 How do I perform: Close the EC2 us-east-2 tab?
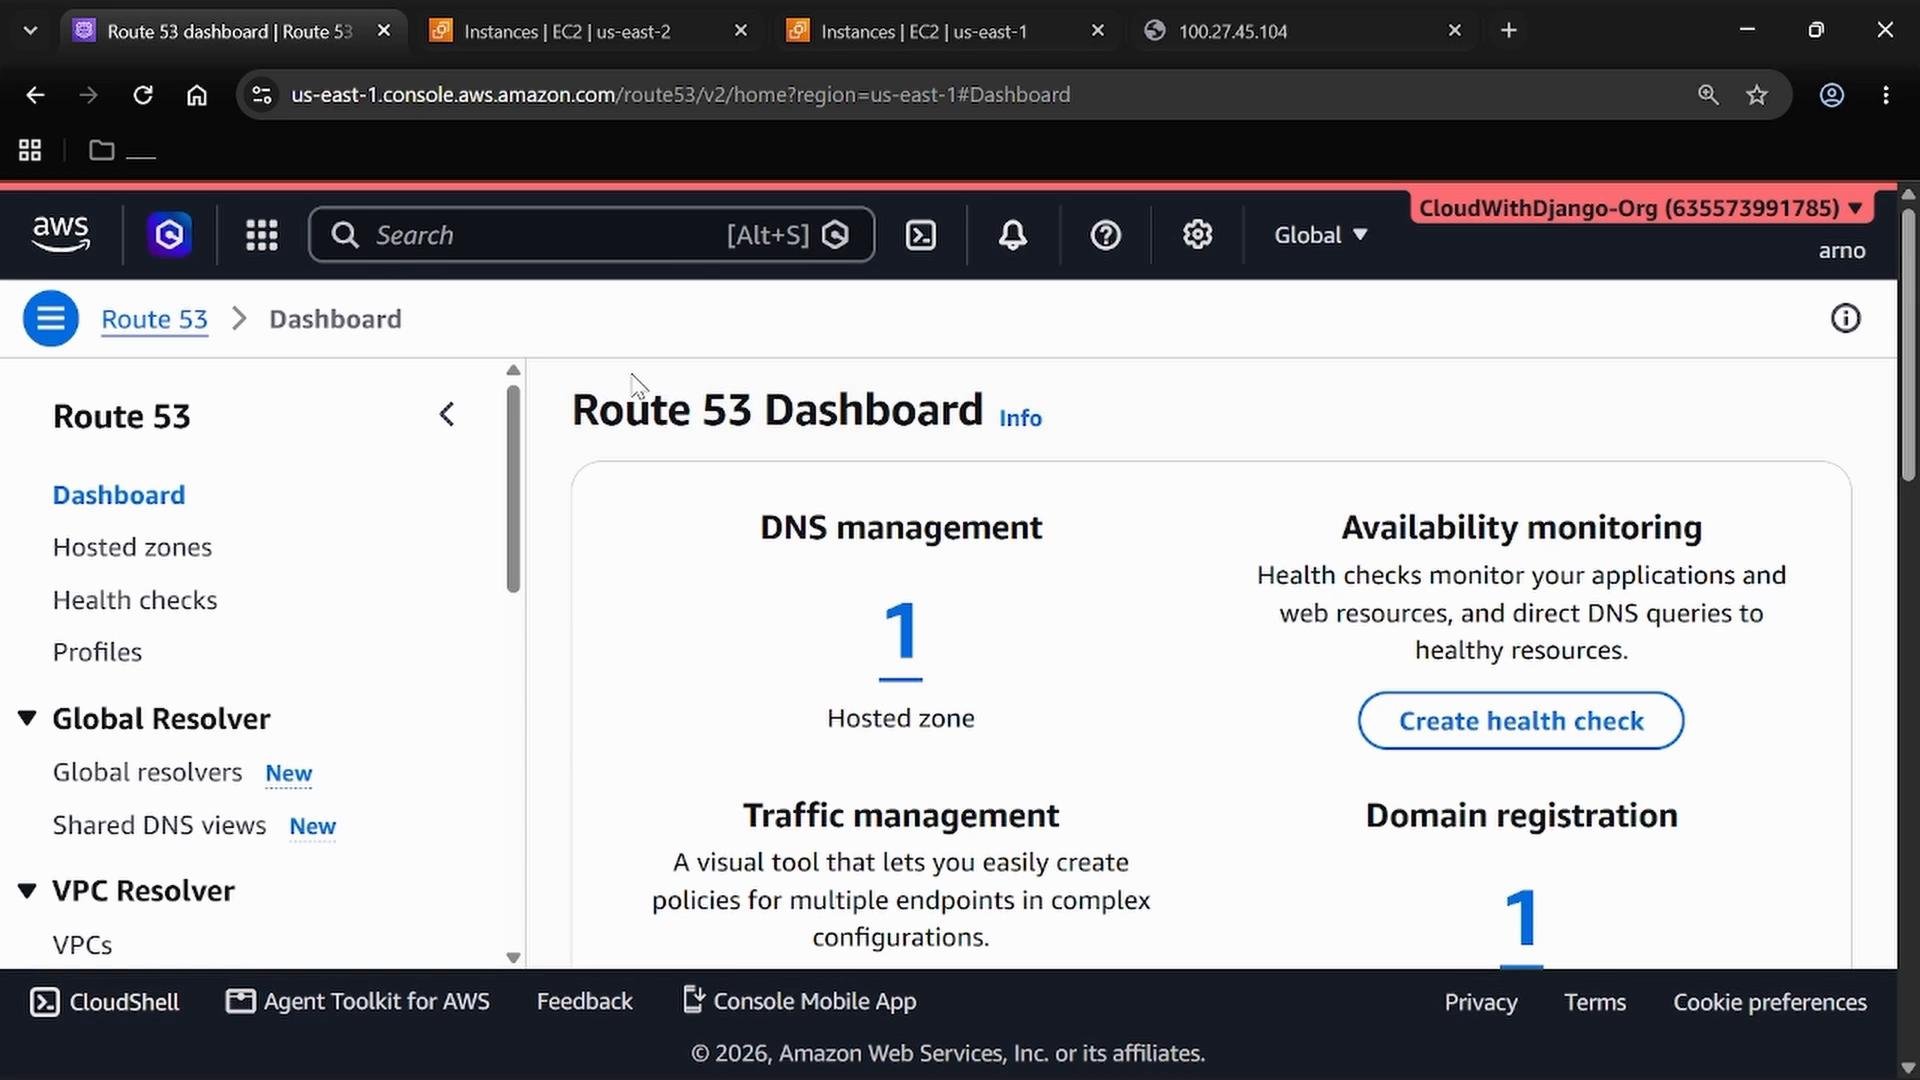tap(741, 31)
